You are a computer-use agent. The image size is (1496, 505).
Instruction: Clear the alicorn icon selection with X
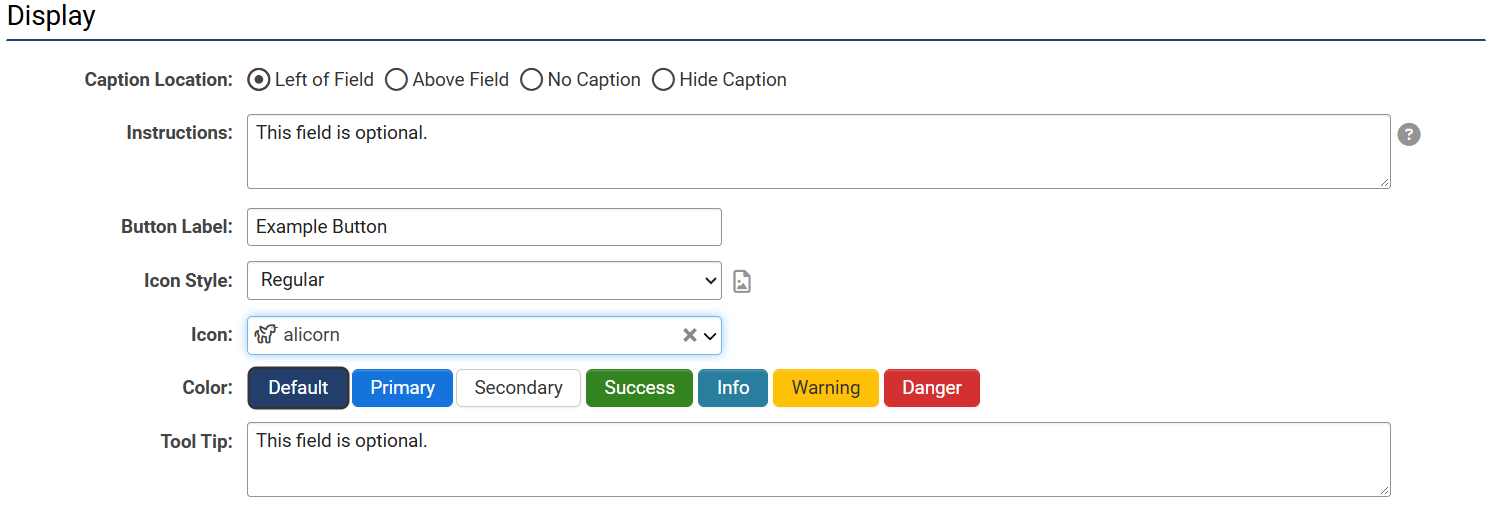pos(689,335)
